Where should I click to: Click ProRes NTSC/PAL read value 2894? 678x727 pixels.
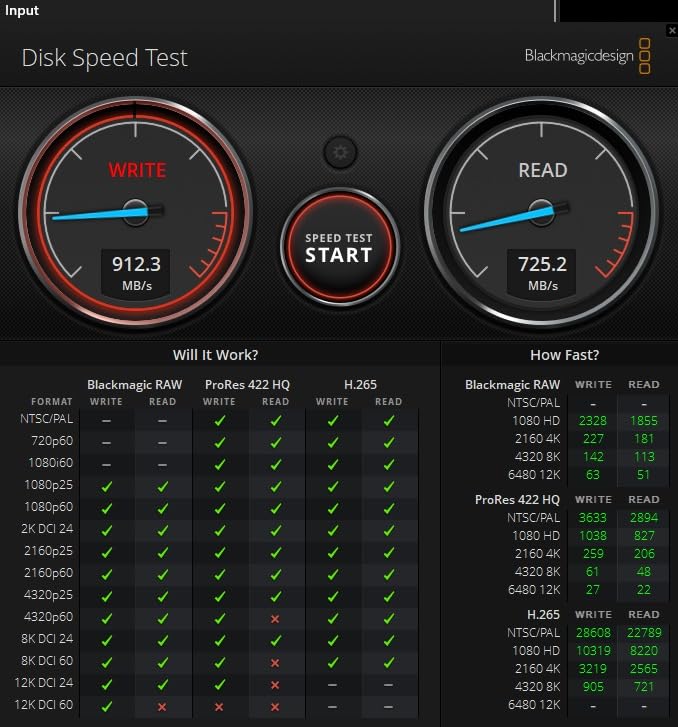tap(644, 518)
